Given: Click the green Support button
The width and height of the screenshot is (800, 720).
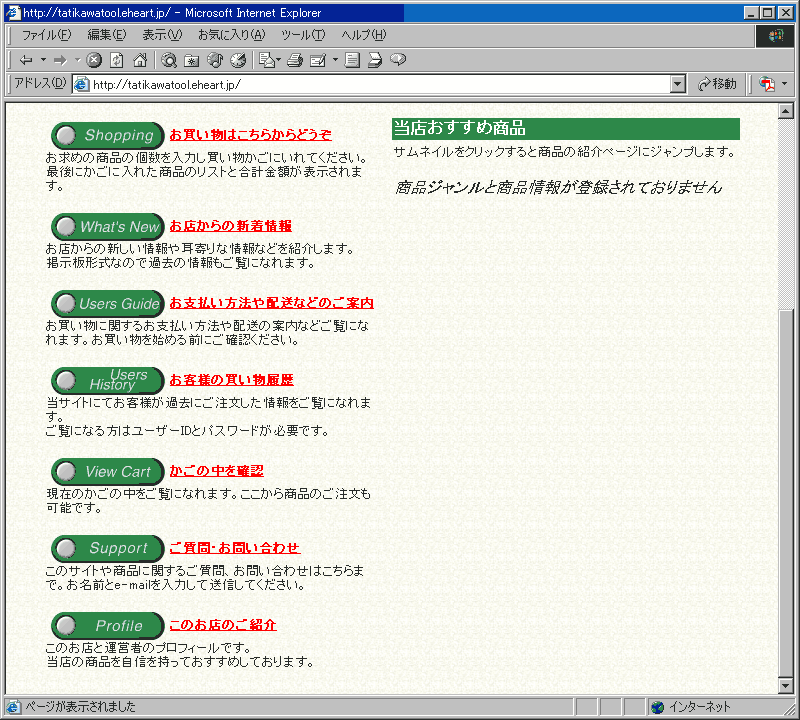Looking at the screenshot, I should tap(108, 548).
